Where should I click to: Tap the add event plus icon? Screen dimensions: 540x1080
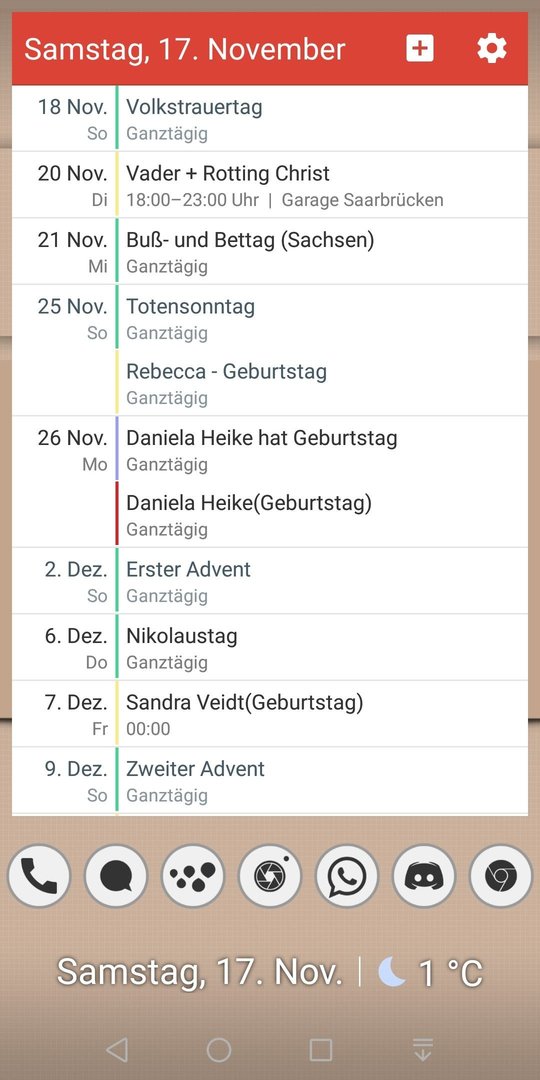(x=419, y=49)
